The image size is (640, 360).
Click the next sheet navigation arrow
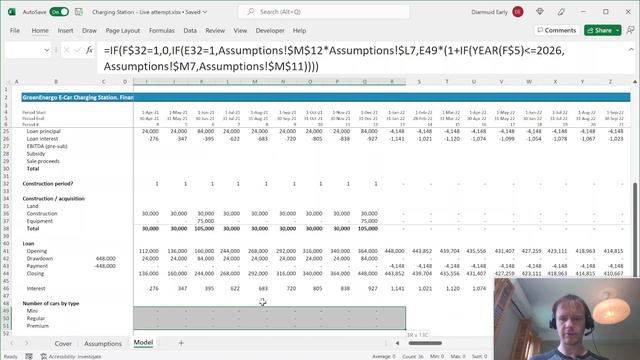pyautogui.click(x=27, y=343)
